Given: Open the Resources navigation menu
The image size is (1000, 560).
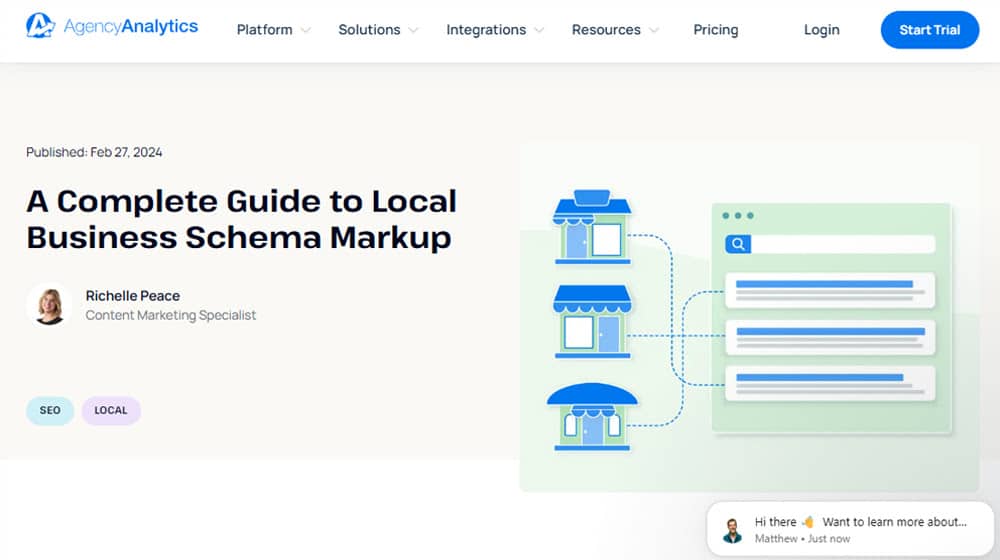Looking at the screenshot, I should point(615,30).
